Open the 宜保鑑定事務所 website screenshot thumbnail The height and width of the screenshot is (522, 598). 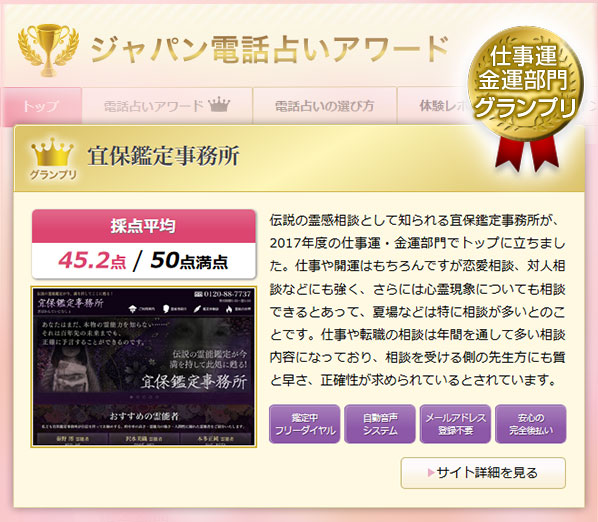(x=143, y=367)
